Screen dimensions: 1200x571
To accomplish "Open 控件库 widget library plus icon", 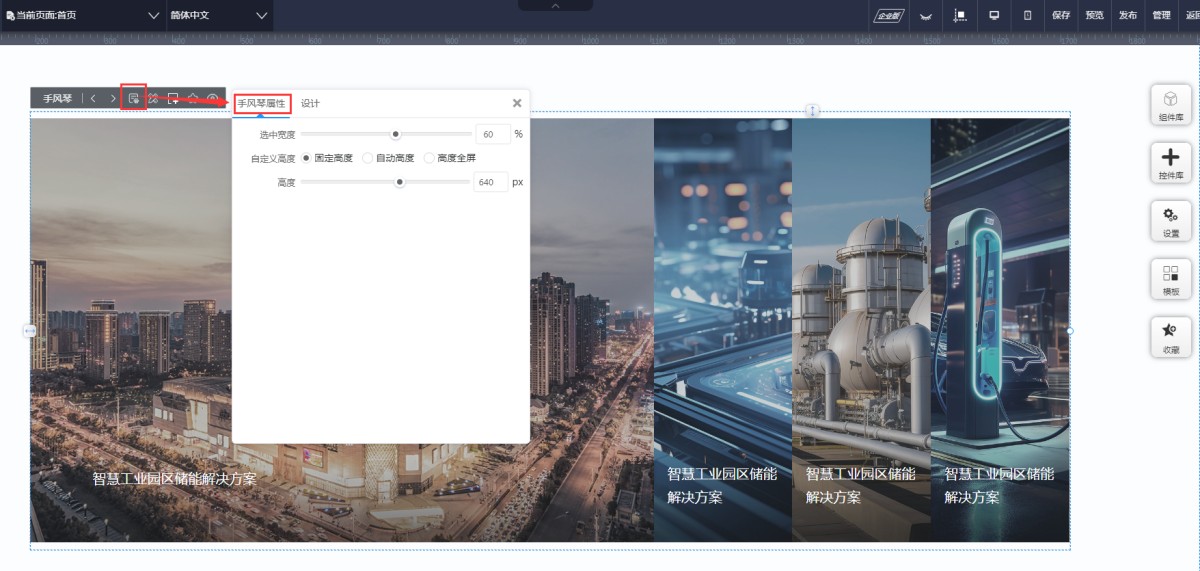I will pos(1170,162).
